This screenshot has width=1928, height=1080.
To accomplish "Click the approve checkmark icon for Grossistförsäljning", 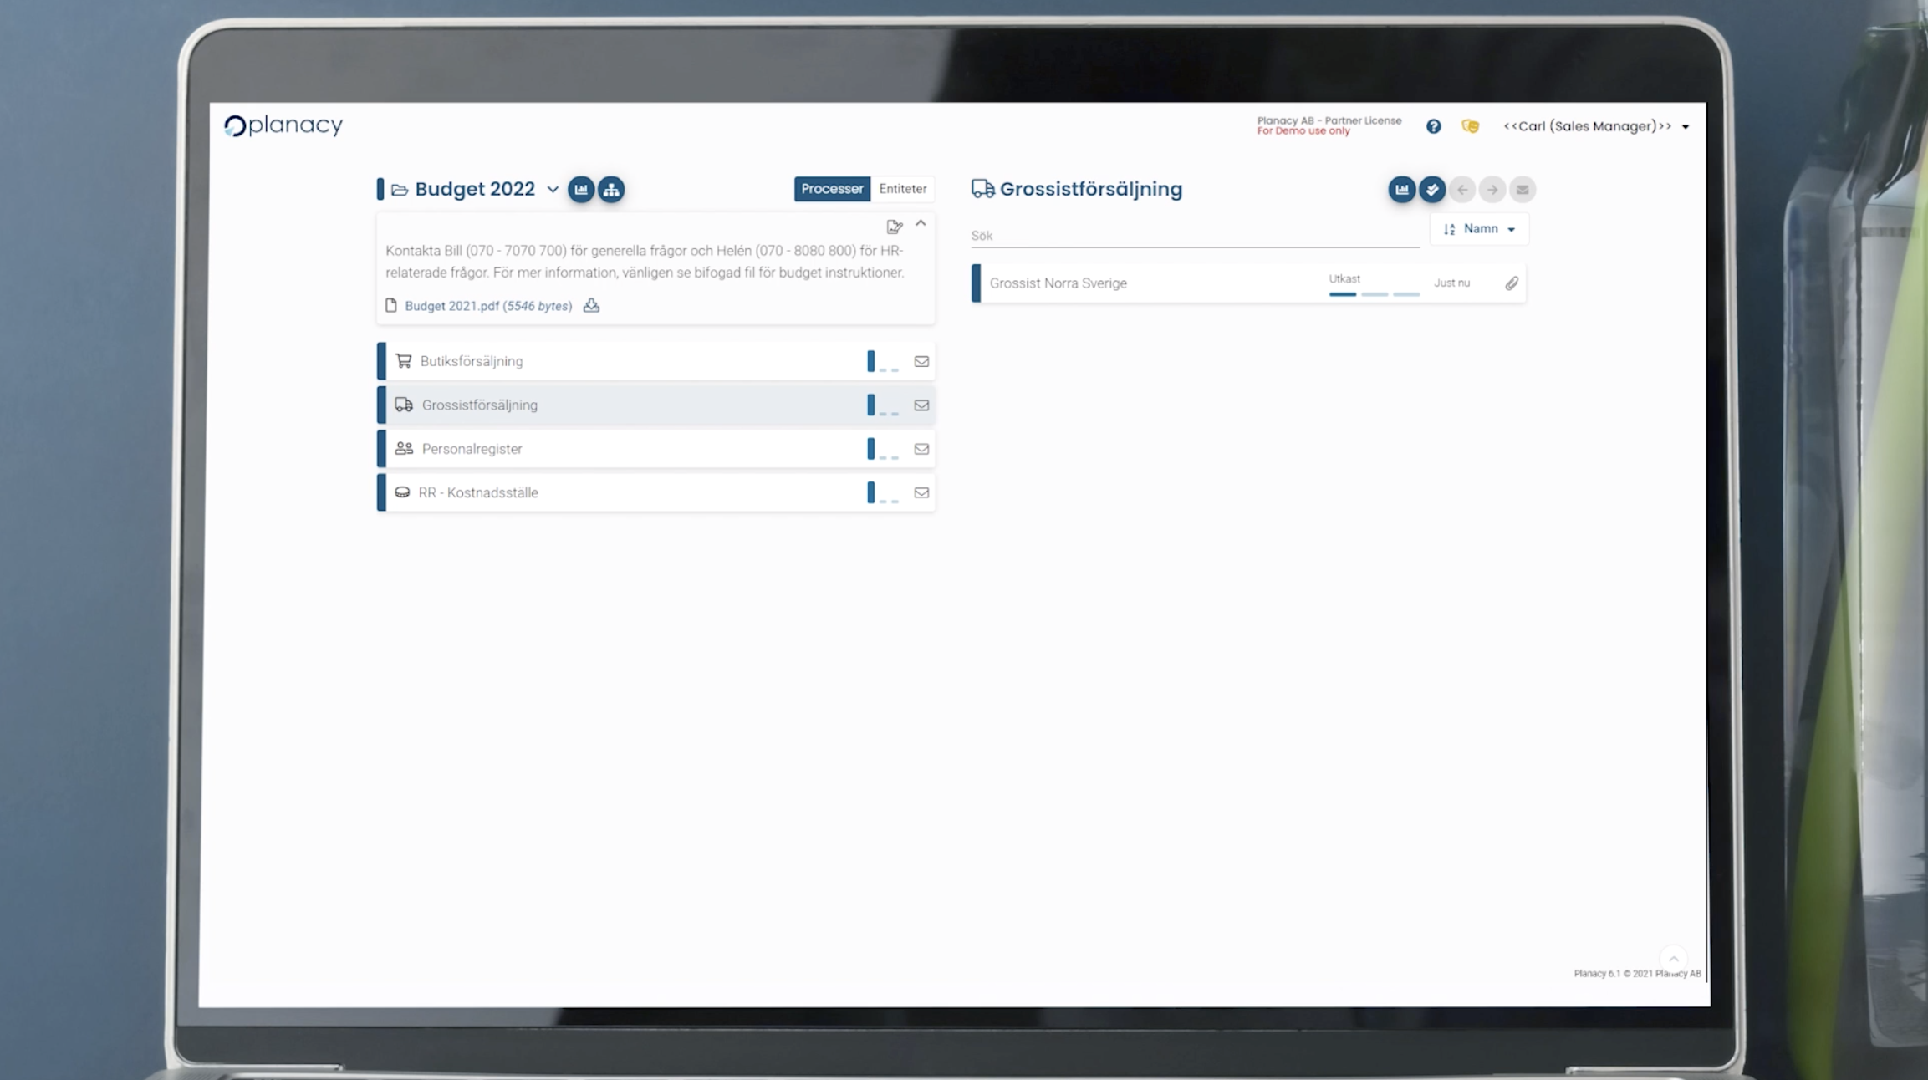I will coord(1432,190).
